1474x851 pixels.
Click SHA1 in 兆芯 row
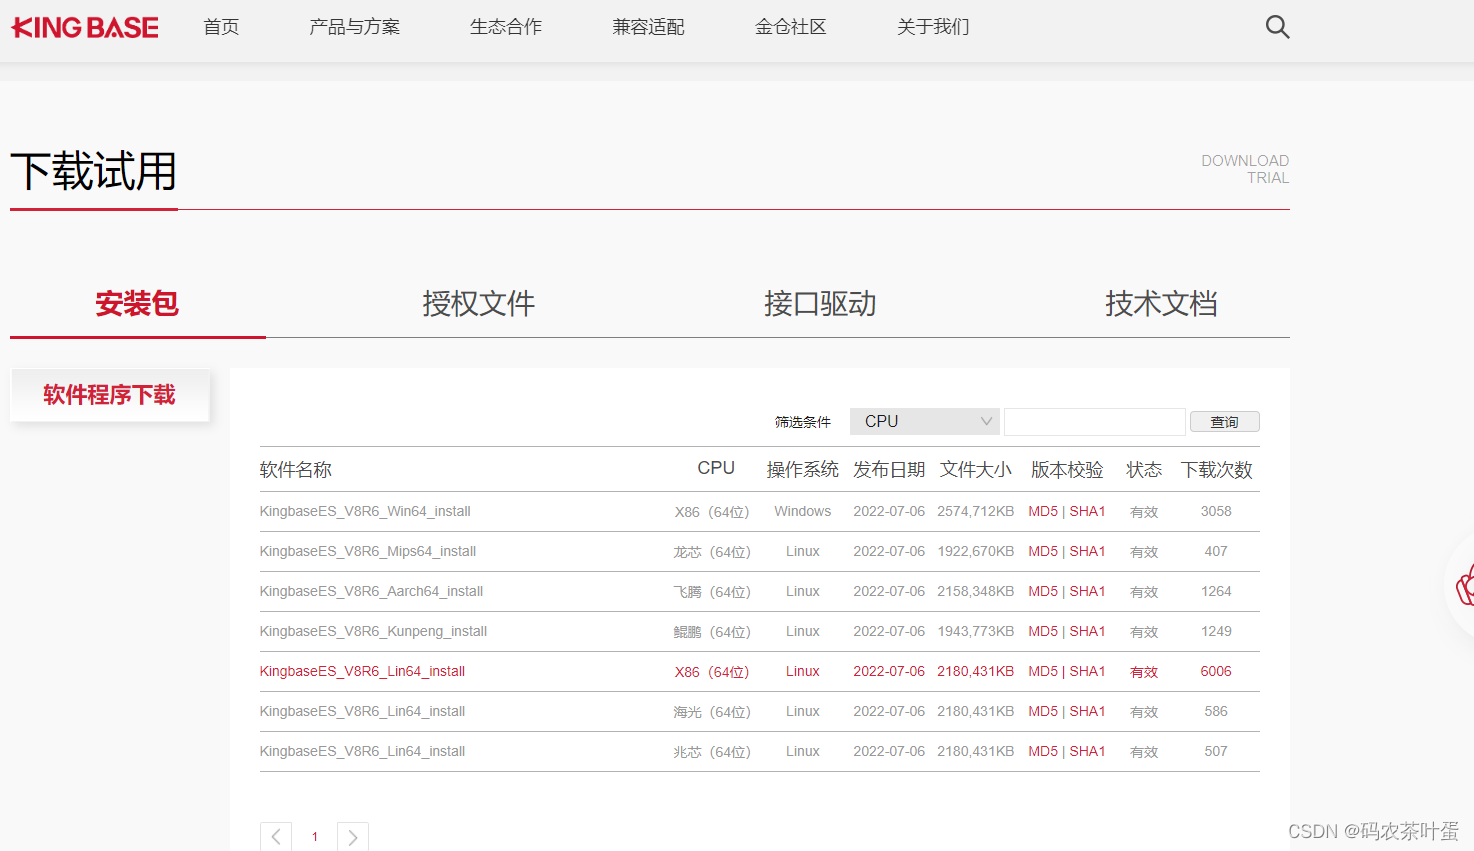coord(1088,751)
